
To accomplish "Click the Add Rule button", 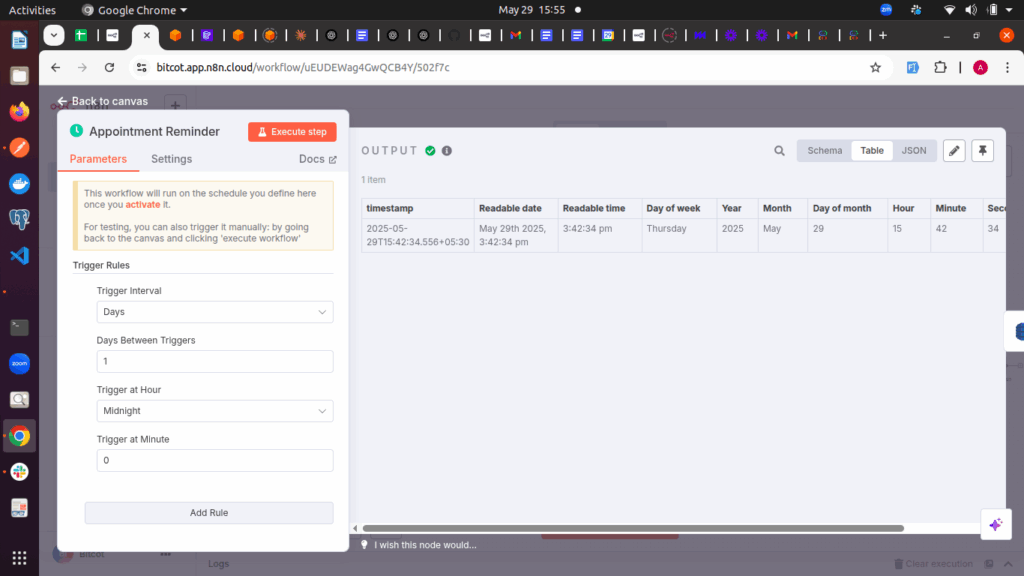I will click(209, 513).
